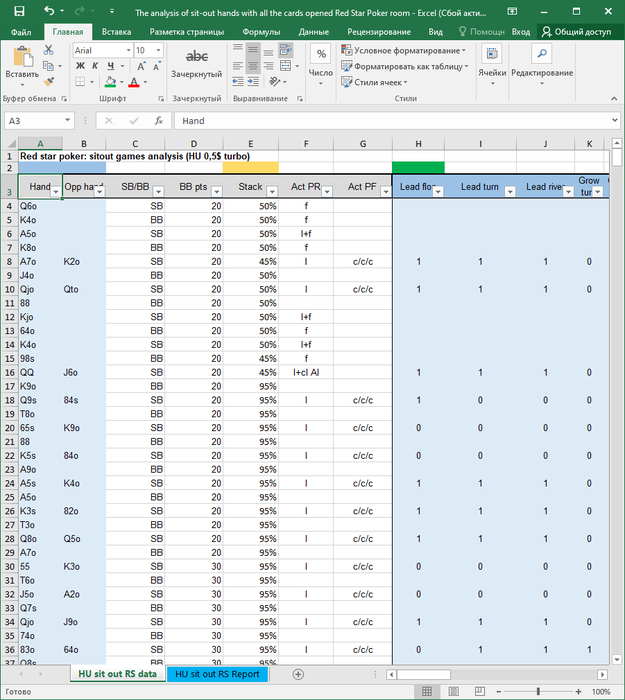Open the filter dropdown for Stack column
Viewport: 625px width, 700px height.
click(272, 192)
